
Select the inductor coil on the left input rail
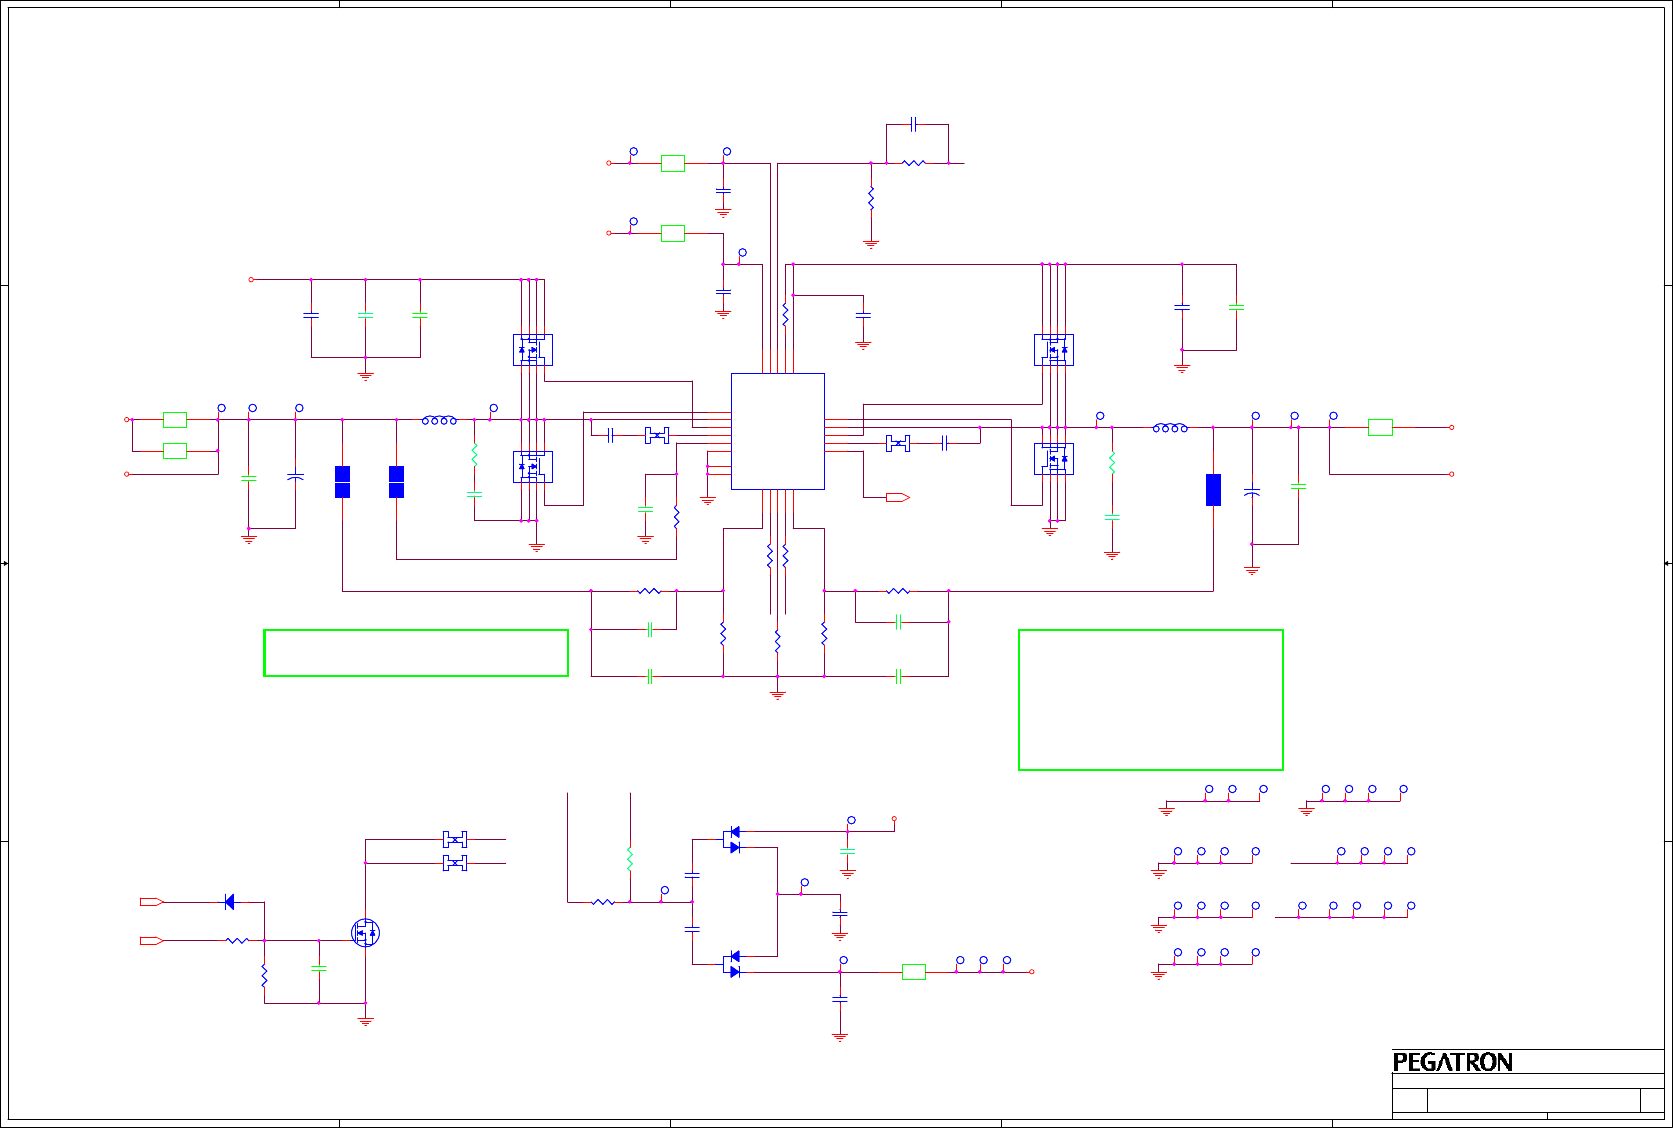(439, 421)
